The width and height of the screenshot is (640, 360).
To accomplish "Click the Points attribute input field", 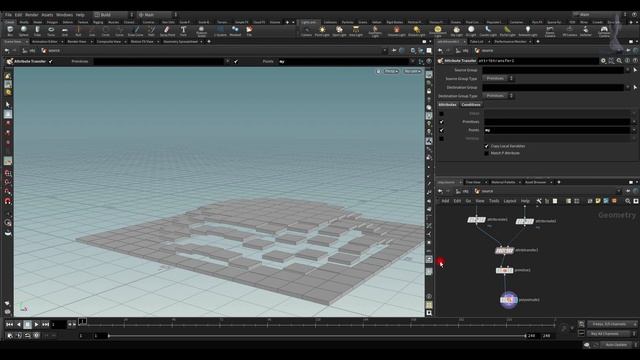I will [557, 130].
